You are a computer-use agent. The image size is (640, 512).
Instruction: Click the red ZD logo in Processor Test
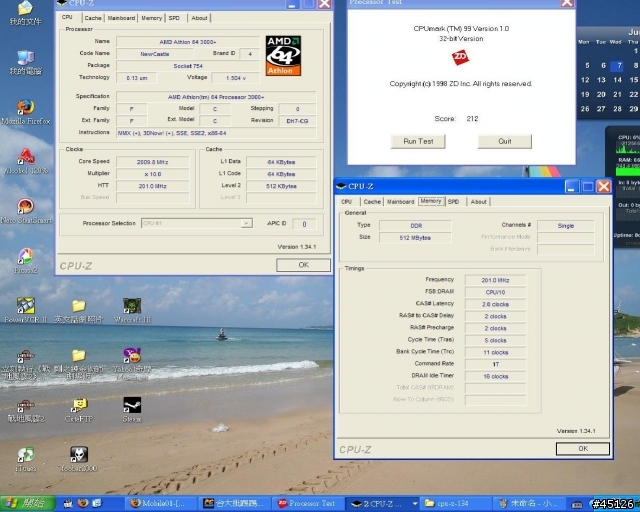(x=460, y=57)
